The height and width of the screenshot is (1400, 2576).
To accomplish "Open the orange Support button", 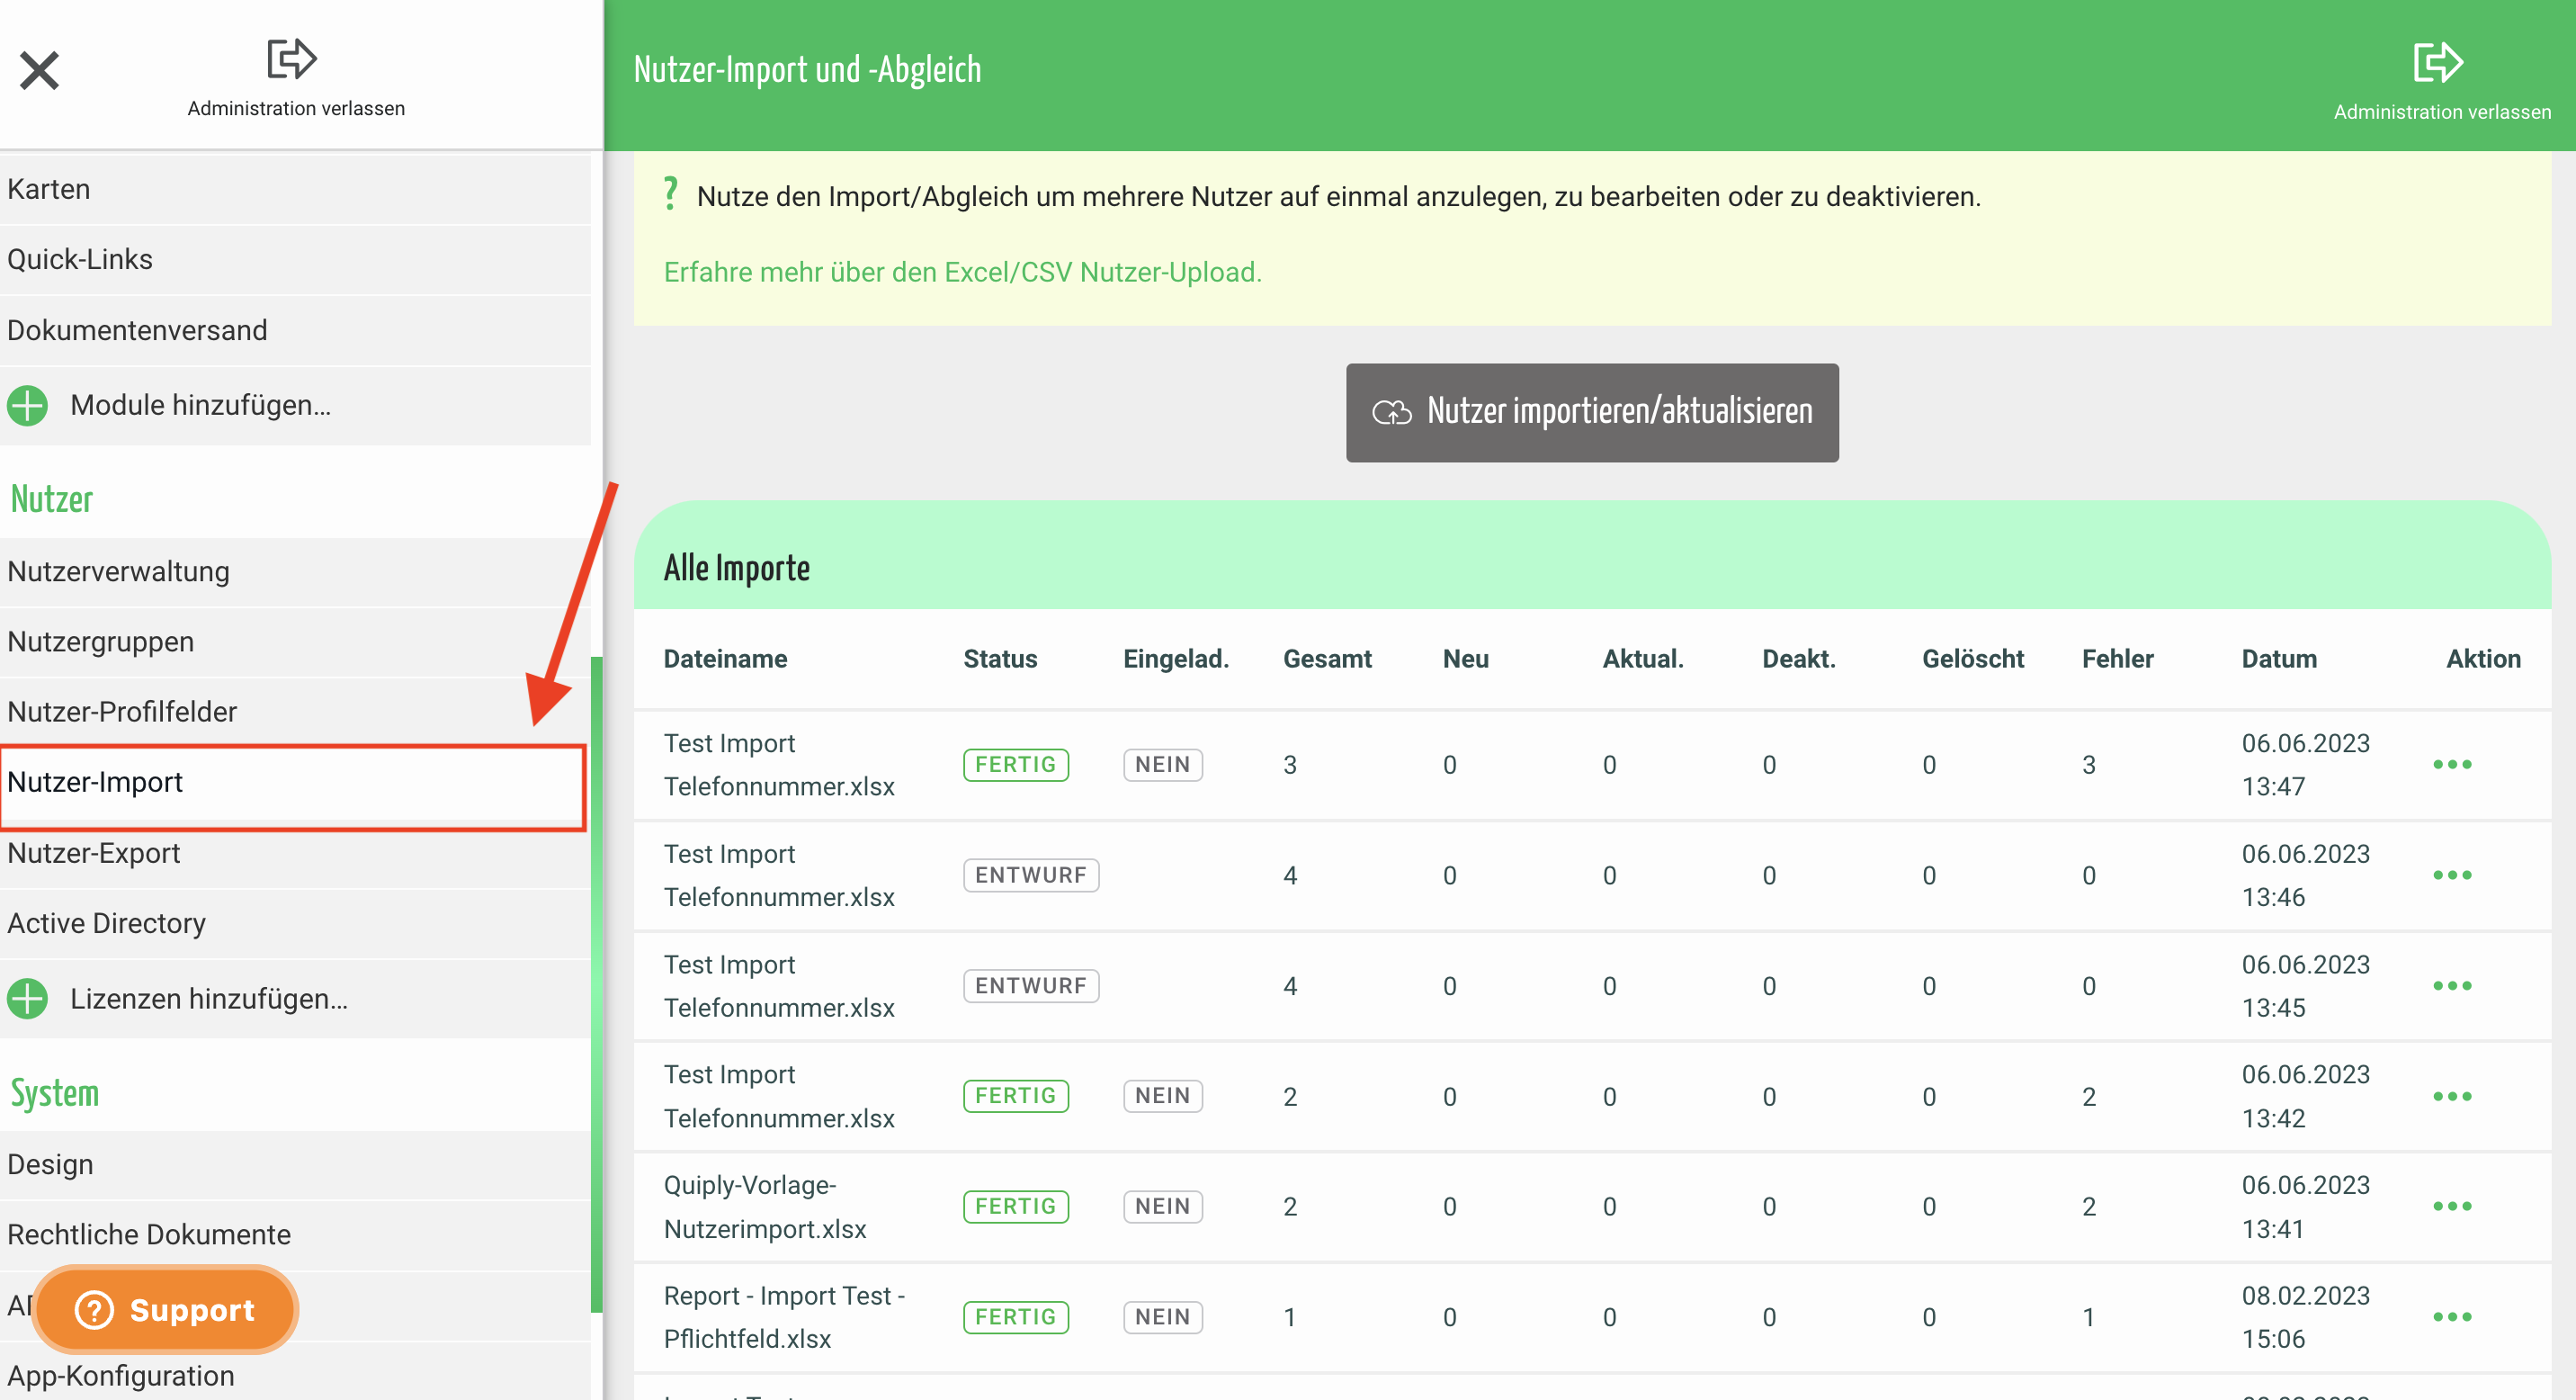I will 166,1309.
